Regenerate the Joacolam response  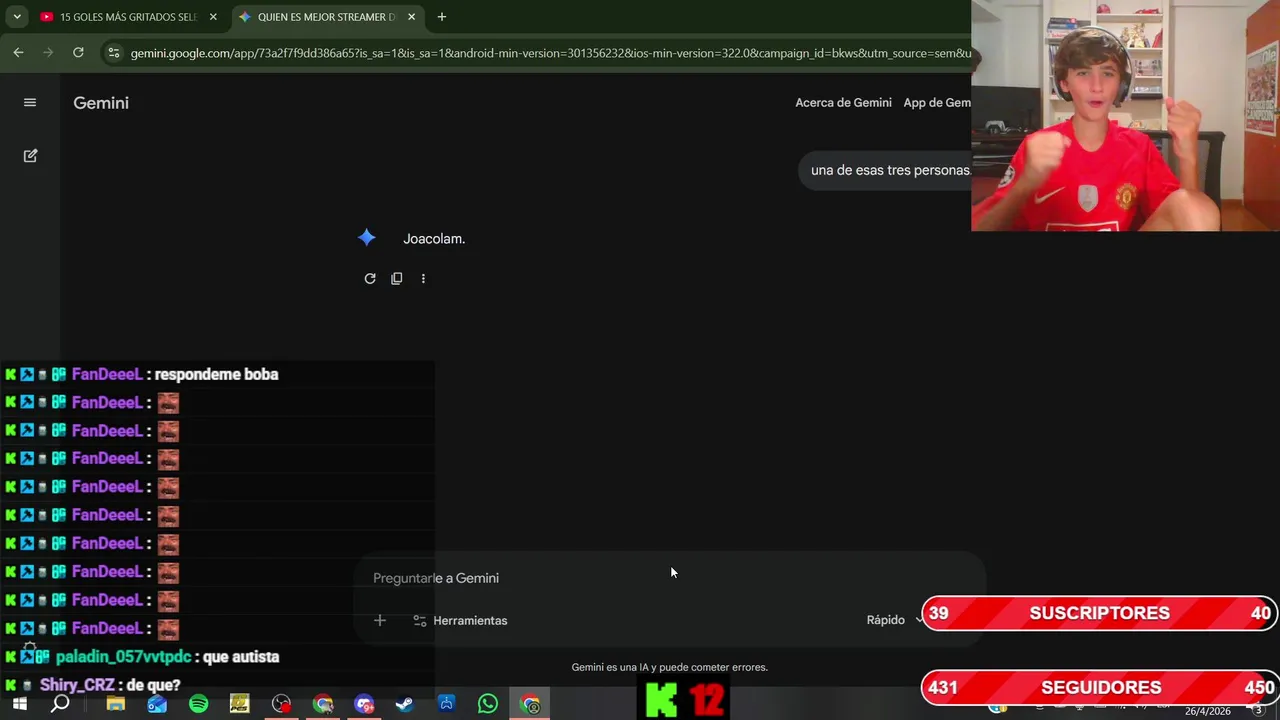pyautogui.click(x=370, y=279)
